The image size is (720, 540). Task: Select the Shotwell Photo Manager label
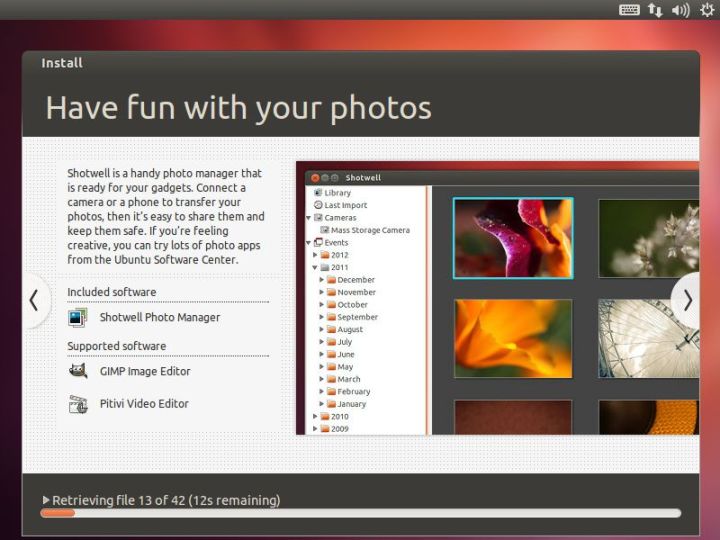[x=160, y=317]
